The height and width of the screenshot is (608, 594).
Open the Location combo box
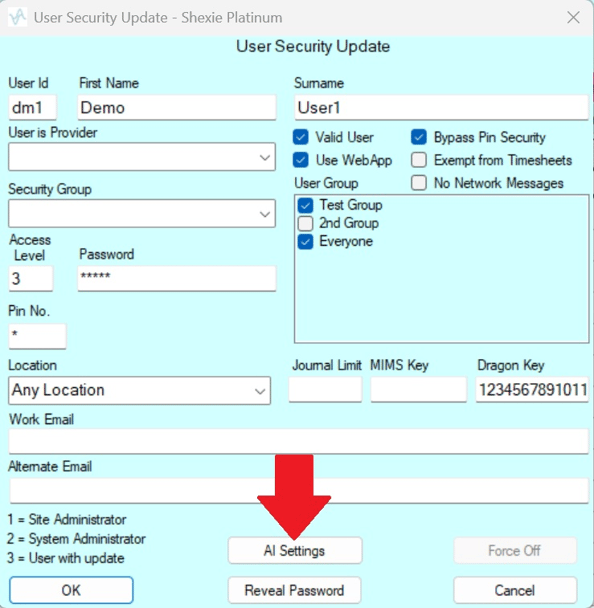click(140, 390)
